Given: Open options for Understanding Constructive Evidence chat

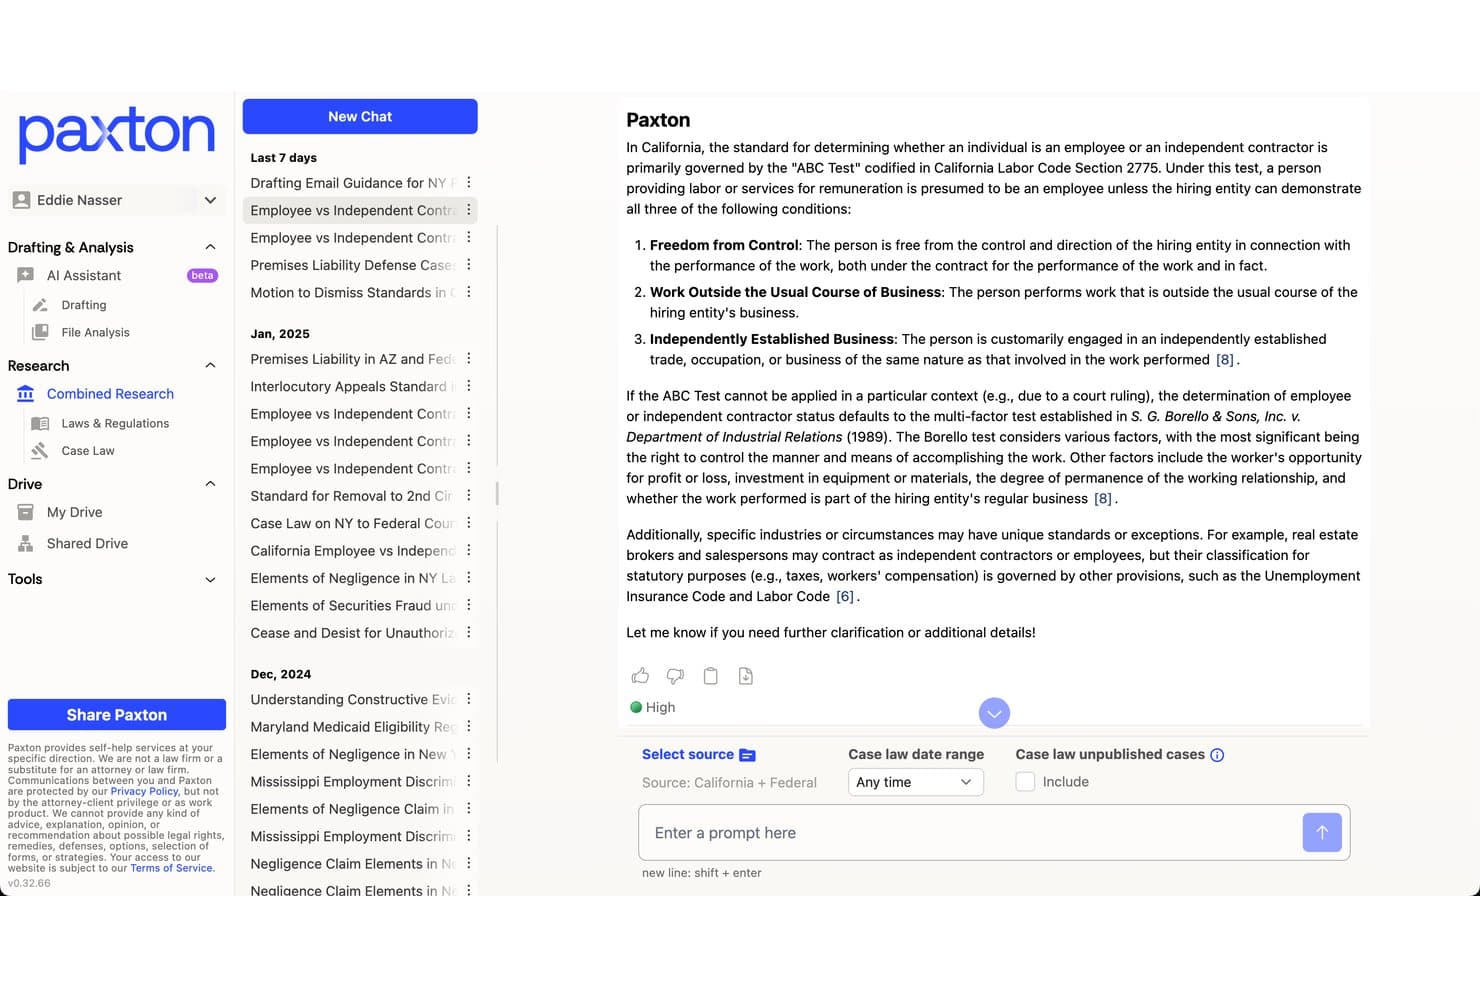Looking at the screenshot, I should tap(469, 700).
